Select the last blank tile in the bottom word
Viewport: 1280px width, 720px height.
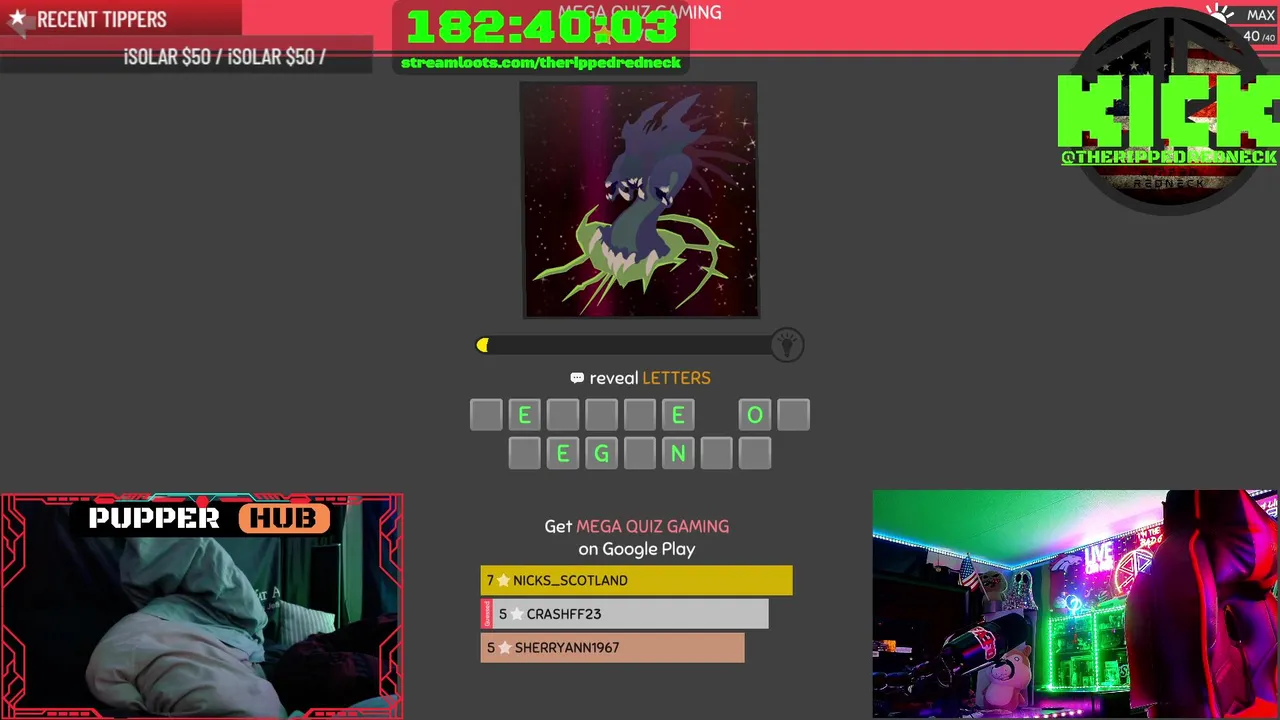pyautogui.click(x=755, y=453)
